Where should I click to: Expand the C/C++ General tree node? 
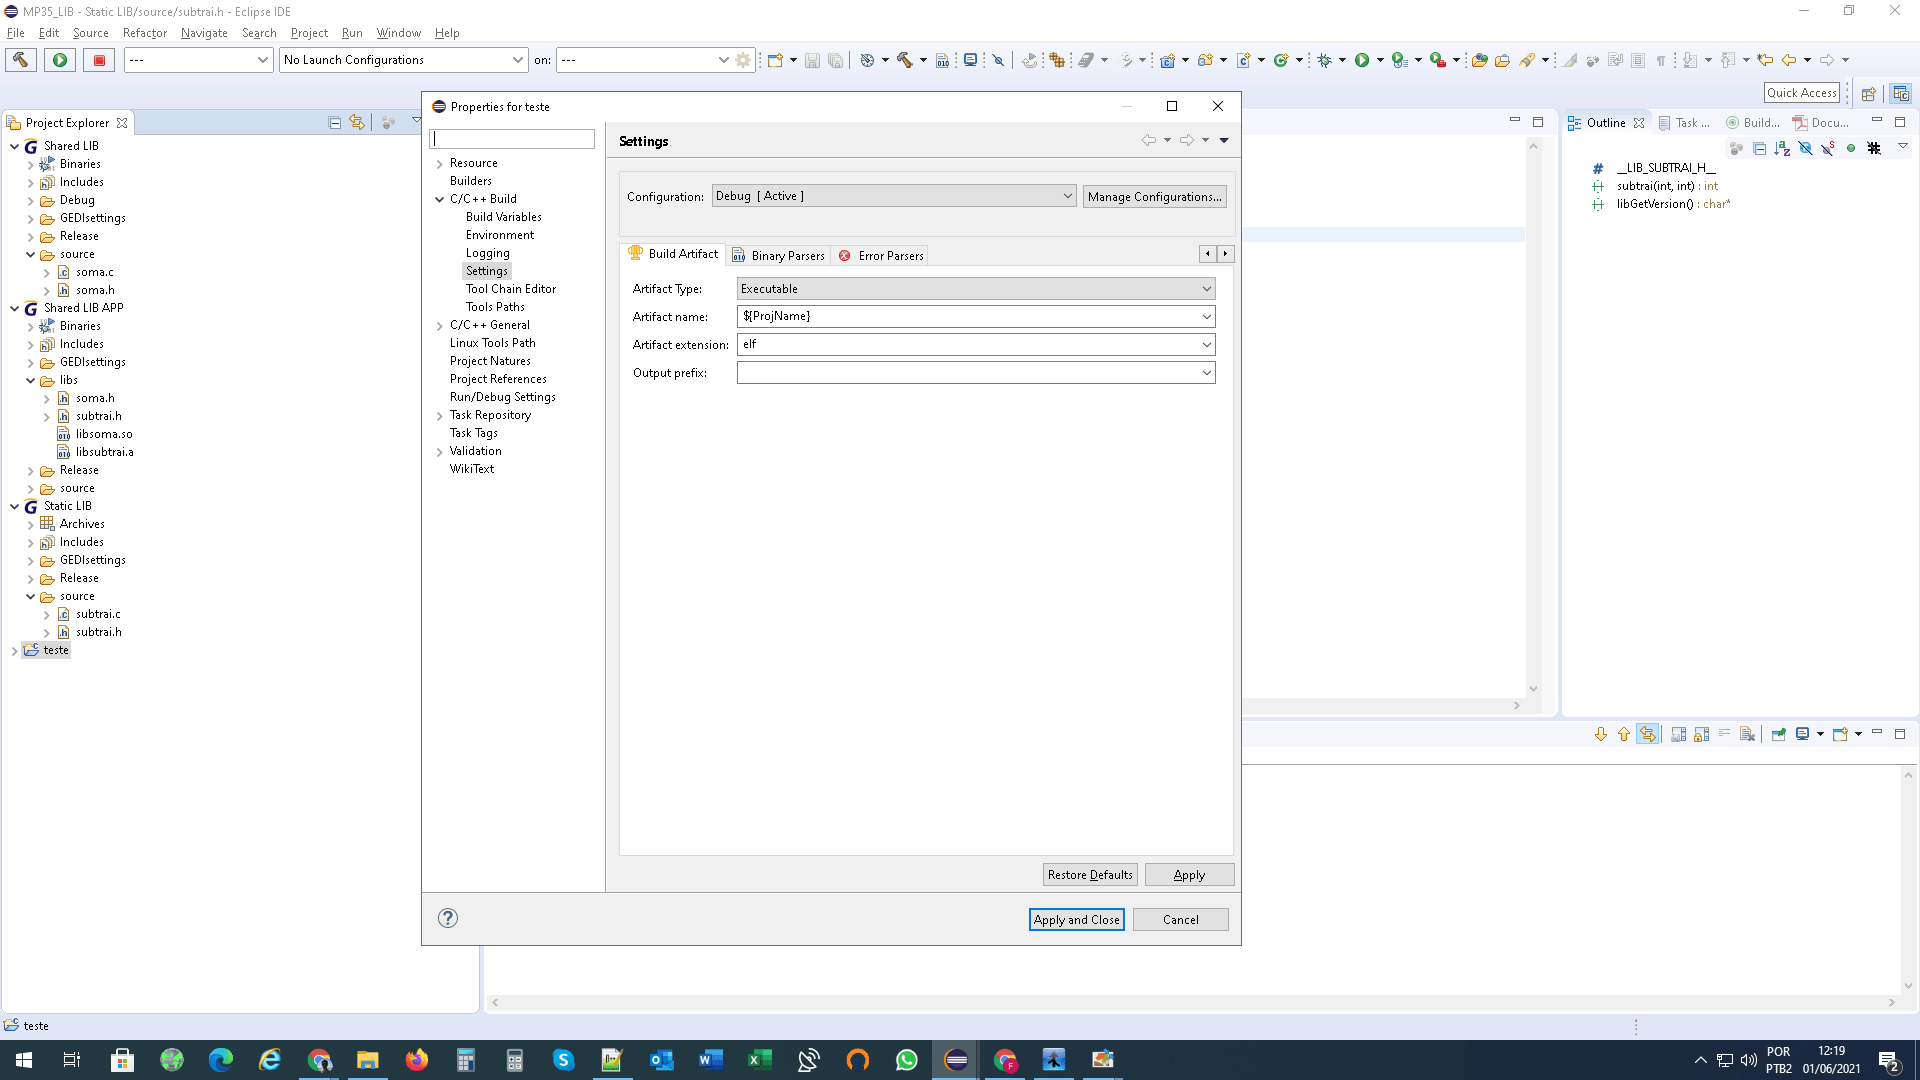pyautogui.click(x=439, y=326)
